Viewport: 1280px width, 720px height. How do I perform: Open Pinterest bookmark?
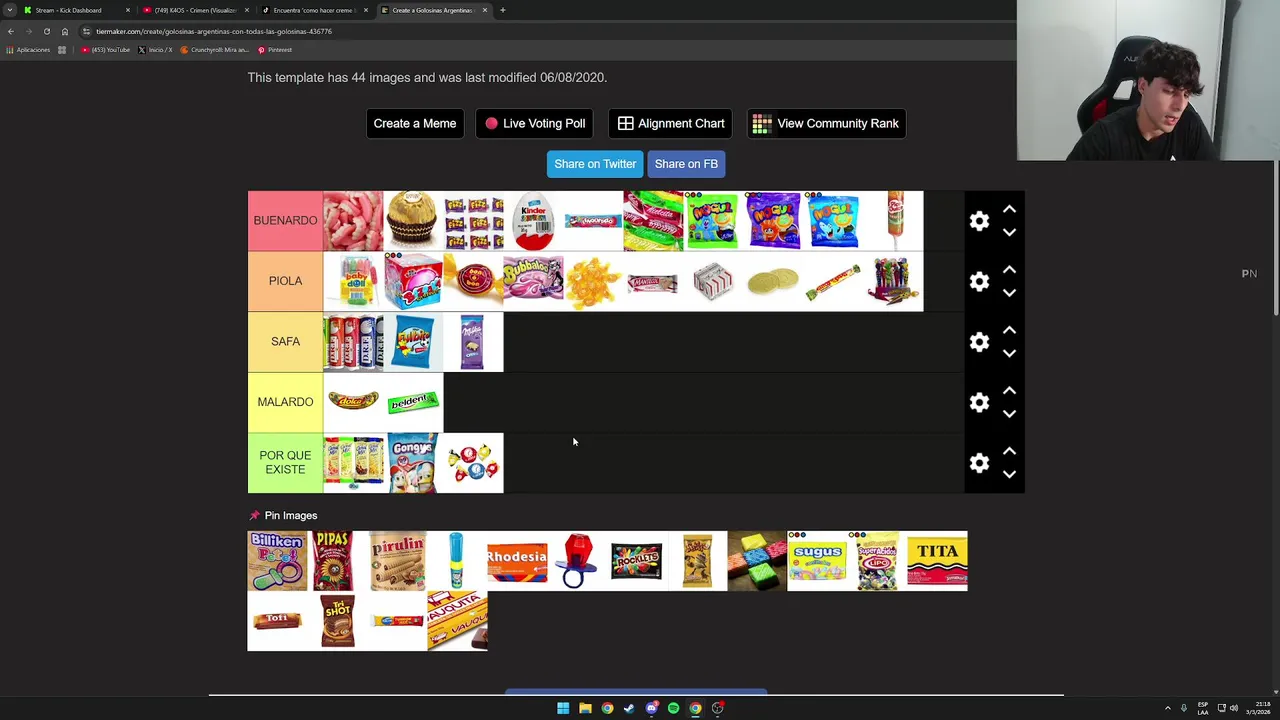tap(275, 50)
